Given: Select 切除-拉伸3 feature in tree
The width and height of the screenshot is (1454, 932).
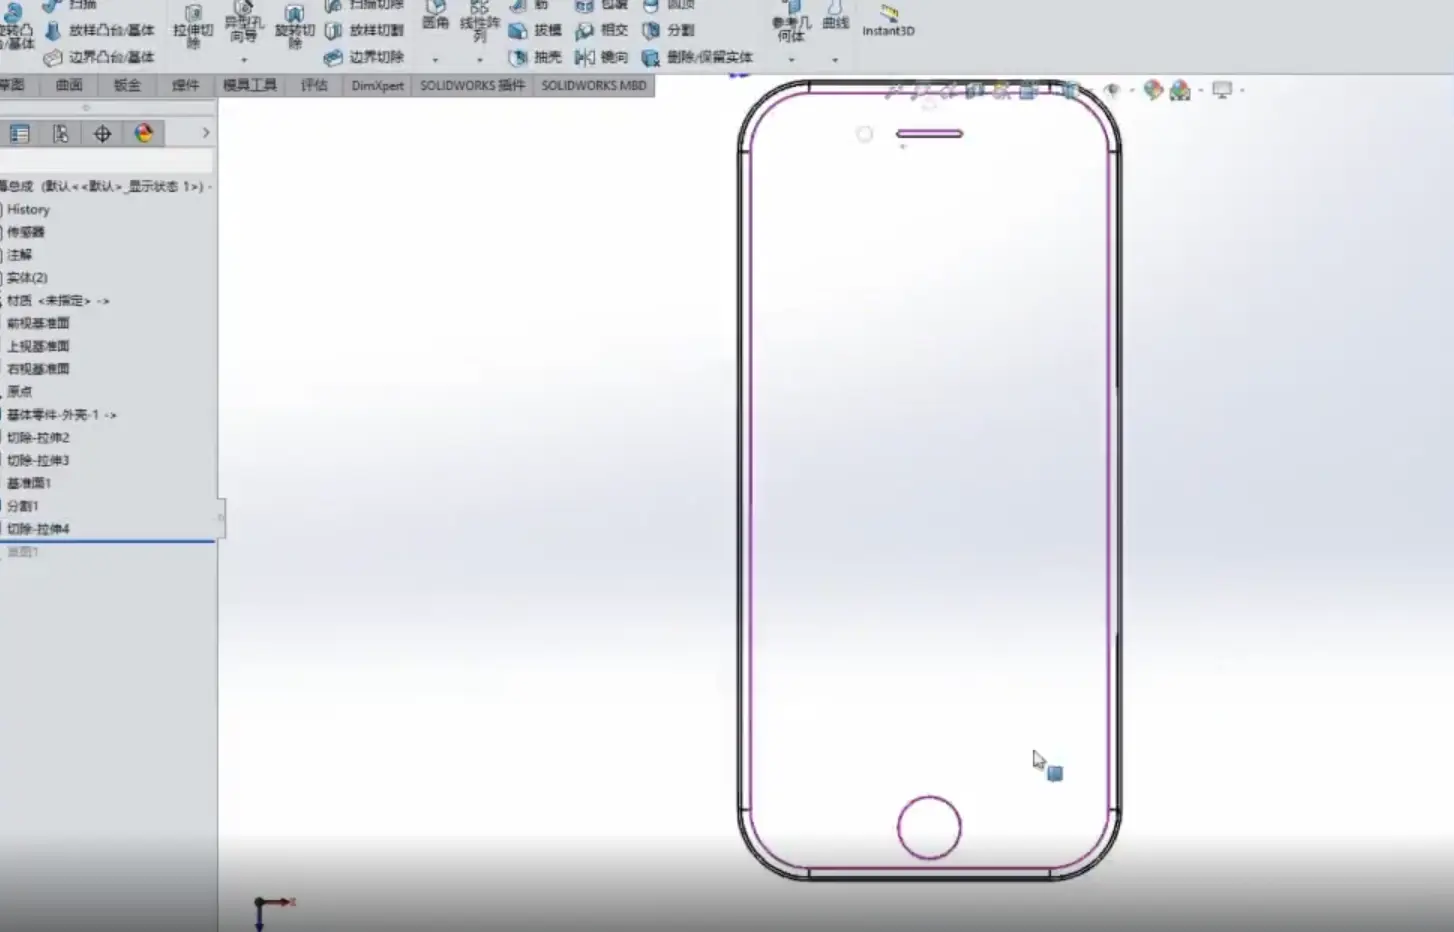Looking at the screenshot, I should click(x=38, y=461).
